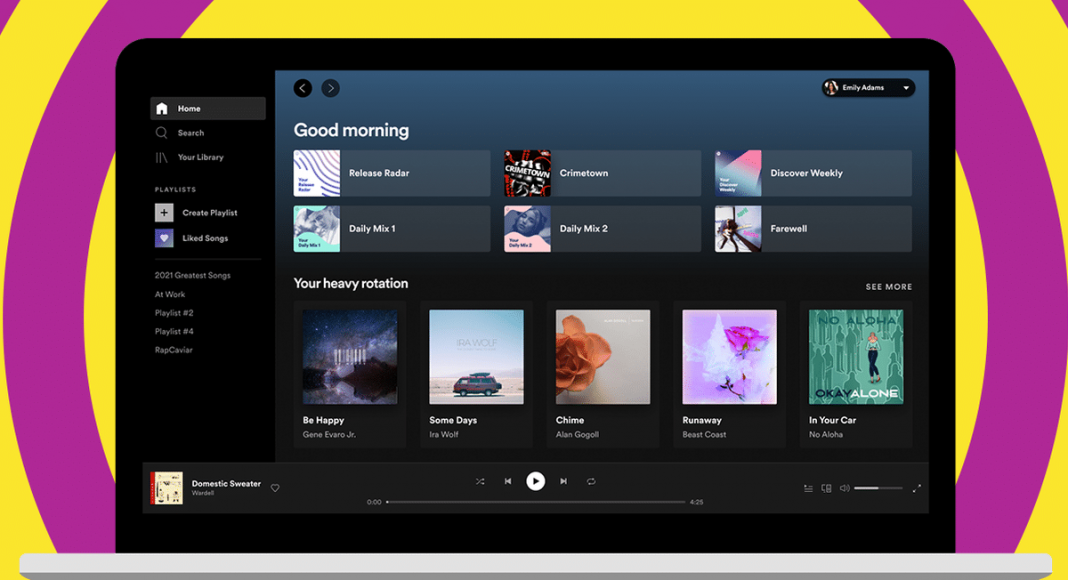1068x580 pixels.
Task: Open Playlist #4 in sidebar
Action: [174, 332]
